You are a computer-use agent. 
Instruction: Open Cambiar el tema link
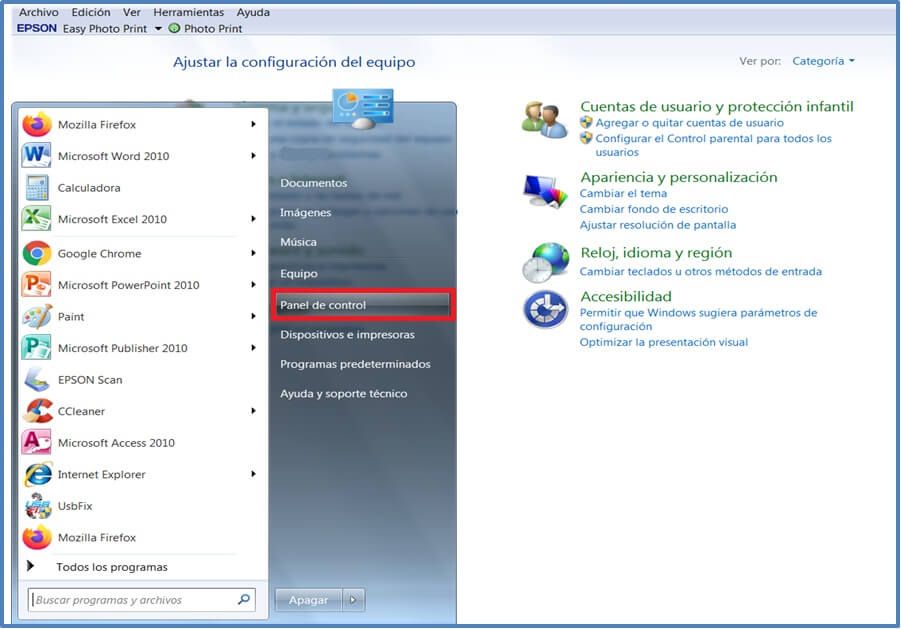coord(623,193)
